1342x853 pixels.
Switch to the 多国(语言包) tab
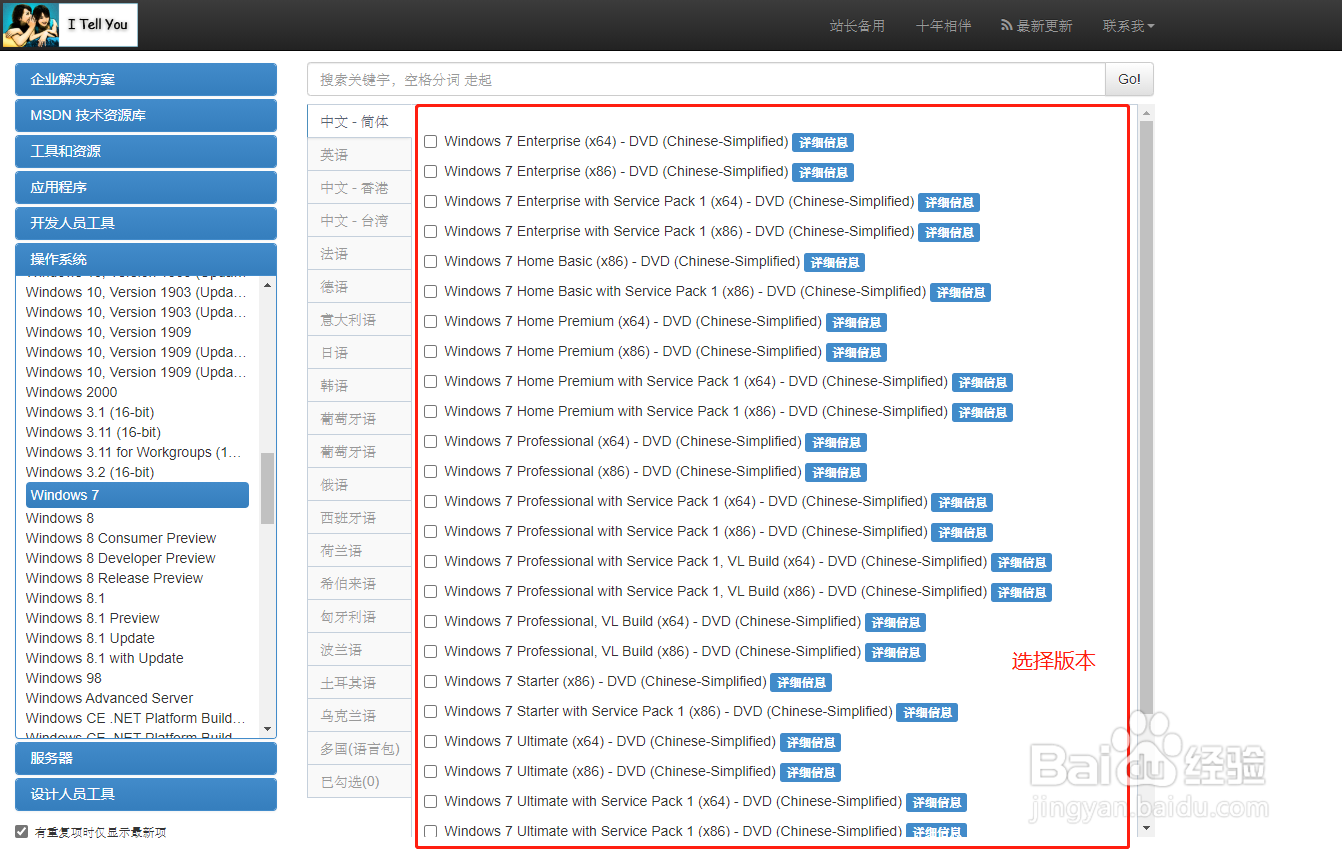(x=360, y=749)
